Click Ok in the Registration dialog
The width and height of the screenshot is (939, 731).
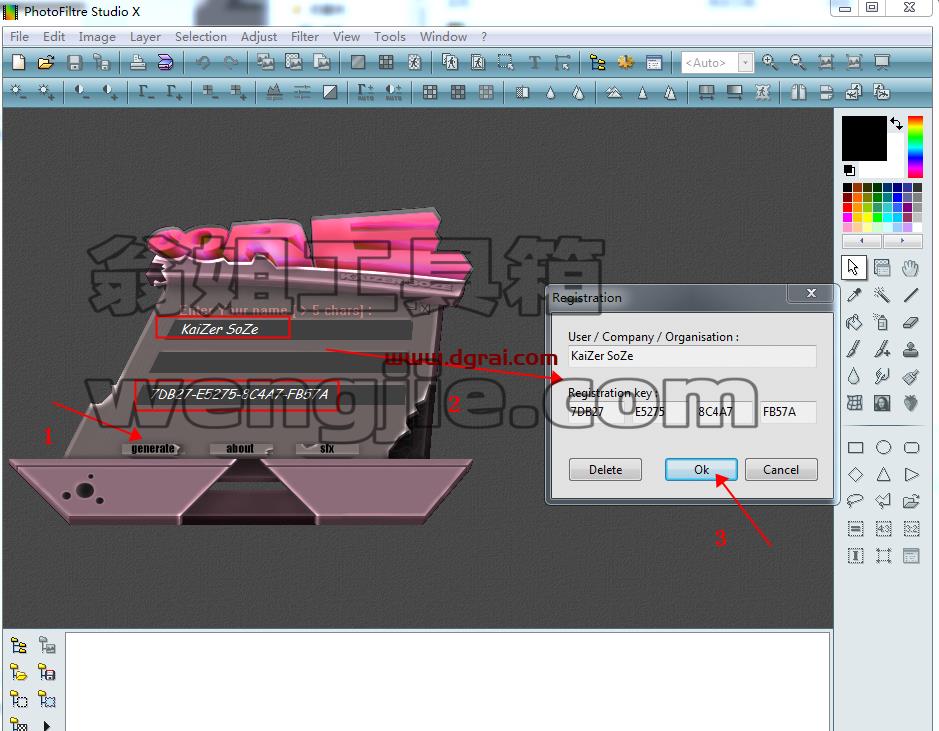[701, 470]
